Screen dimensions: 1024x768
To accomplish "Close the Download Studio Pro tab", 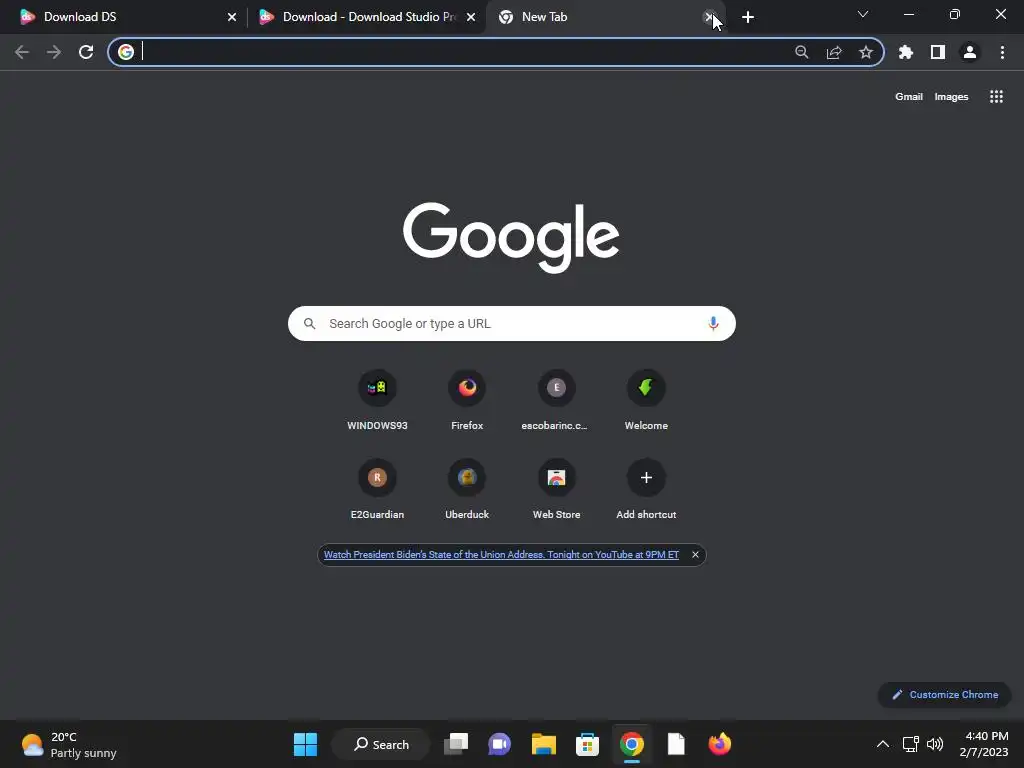I will 471,18.
